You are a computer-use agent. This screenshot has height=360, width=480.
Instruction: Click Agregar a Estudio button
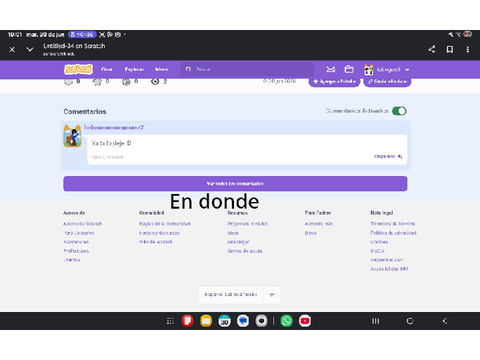point(334,82)
